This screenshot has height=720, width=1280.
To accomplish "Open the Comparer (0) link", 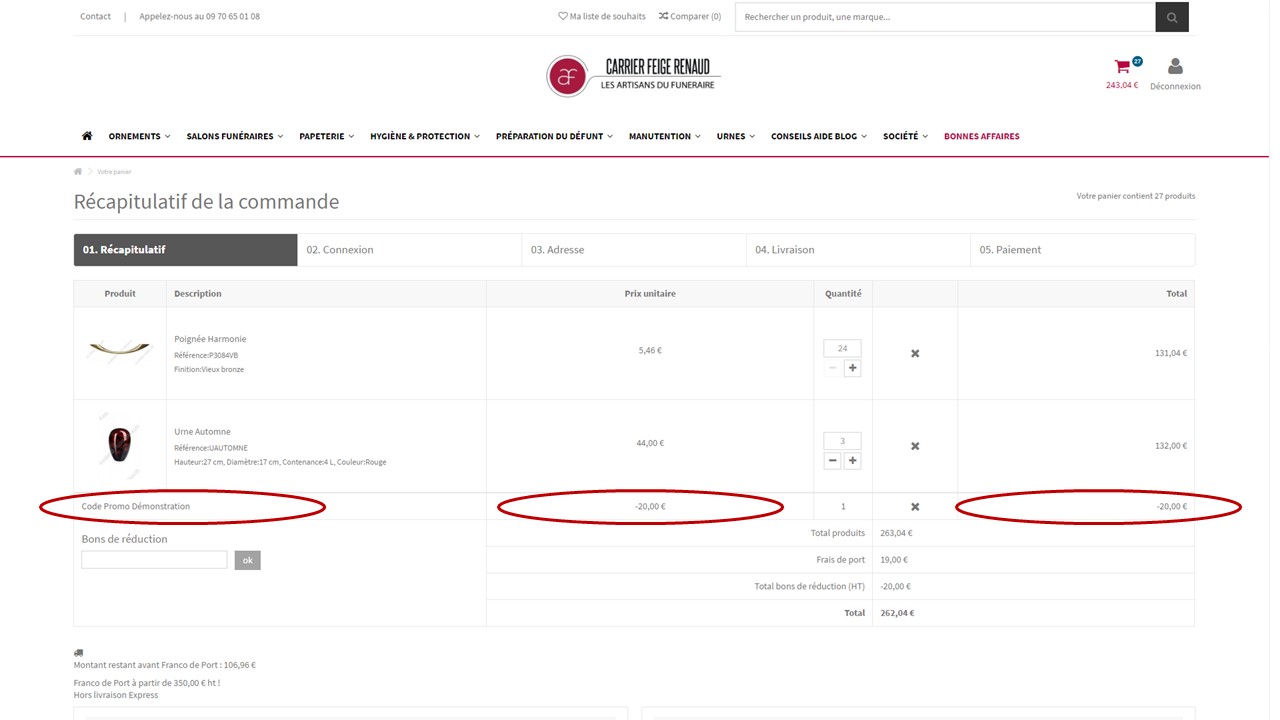I will point(689,16).
